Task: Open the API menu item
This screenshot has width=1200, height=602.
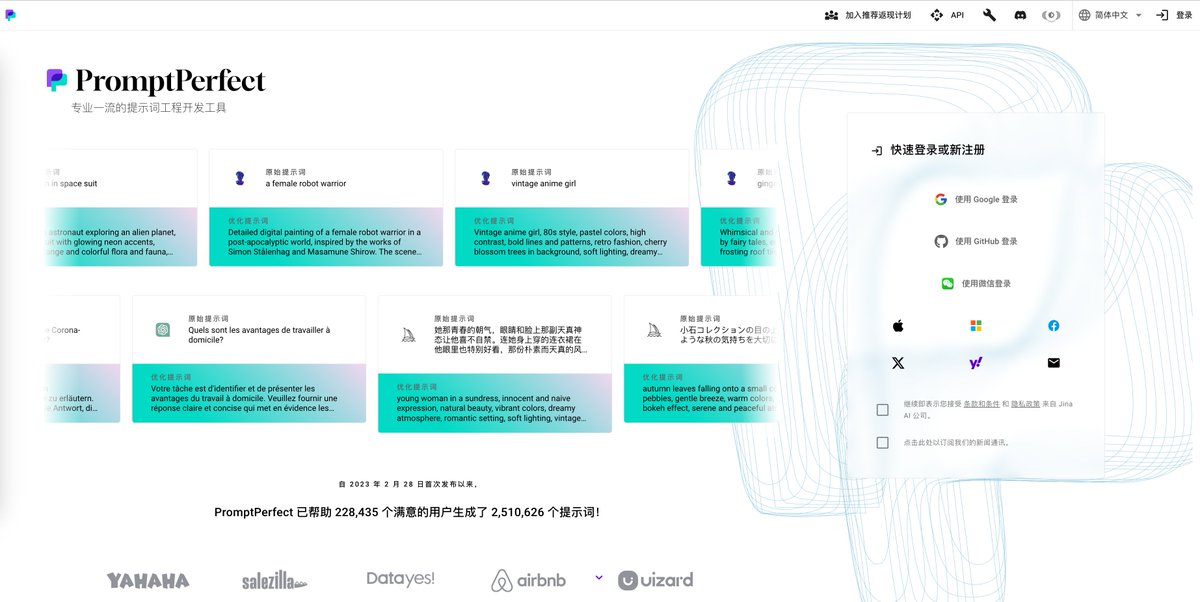Action: tap(947, 15)
